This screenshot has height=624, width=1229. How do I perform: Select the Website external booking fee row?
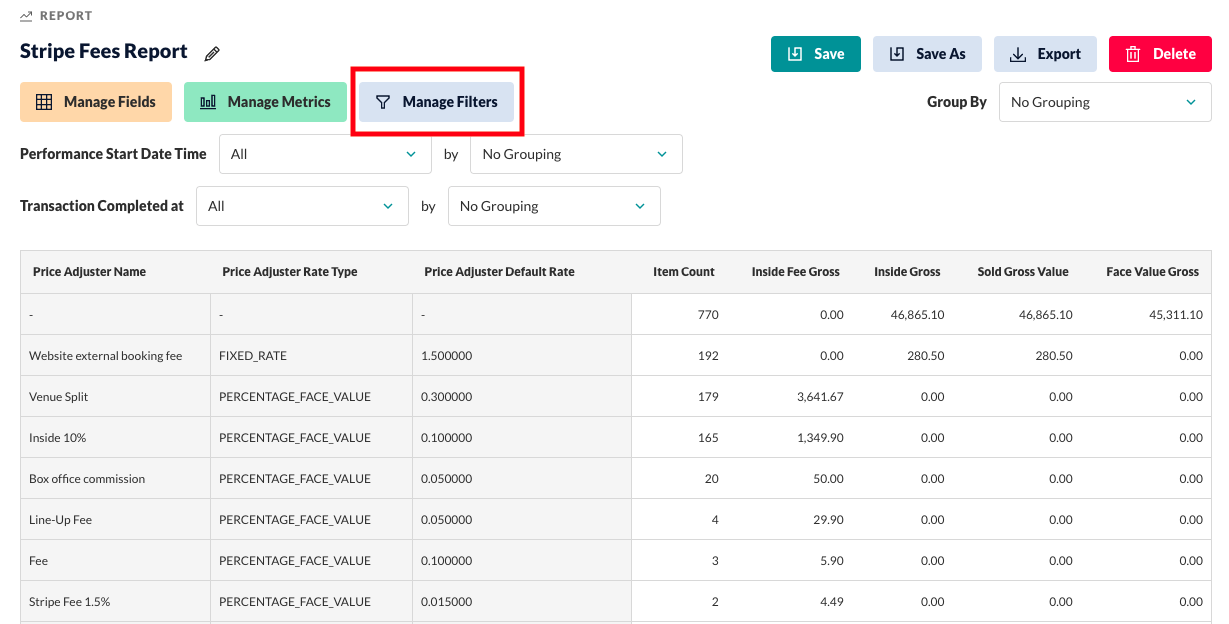click(616, 355)
